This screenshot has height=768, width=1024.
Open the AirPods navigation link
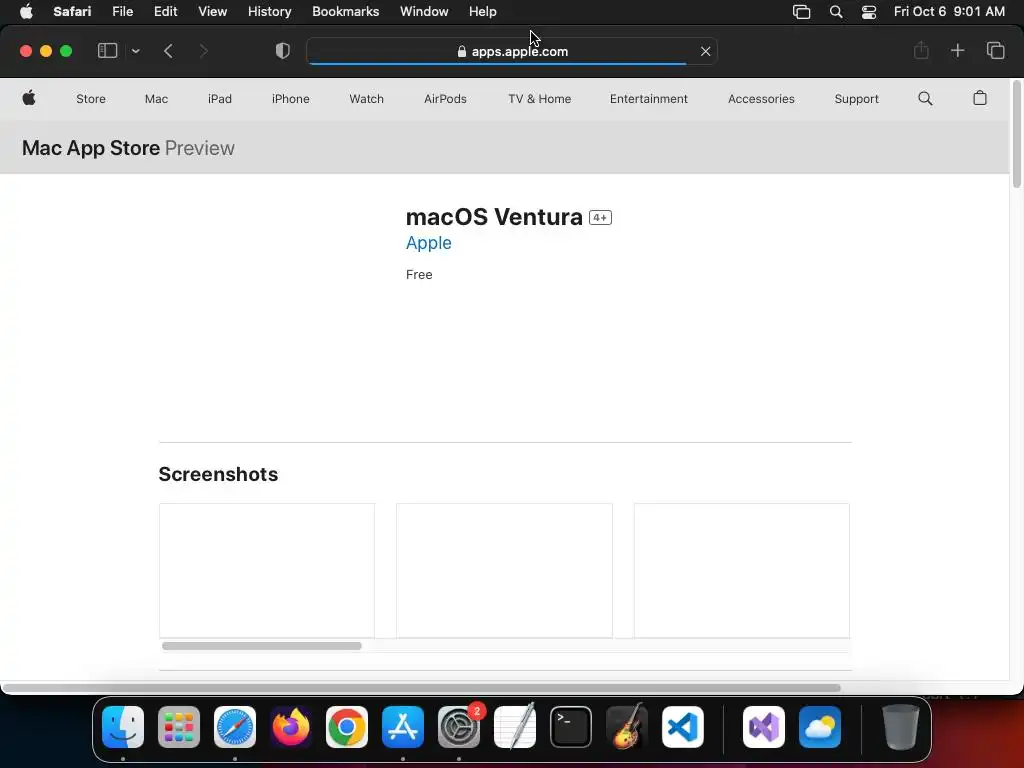point(445,99)
